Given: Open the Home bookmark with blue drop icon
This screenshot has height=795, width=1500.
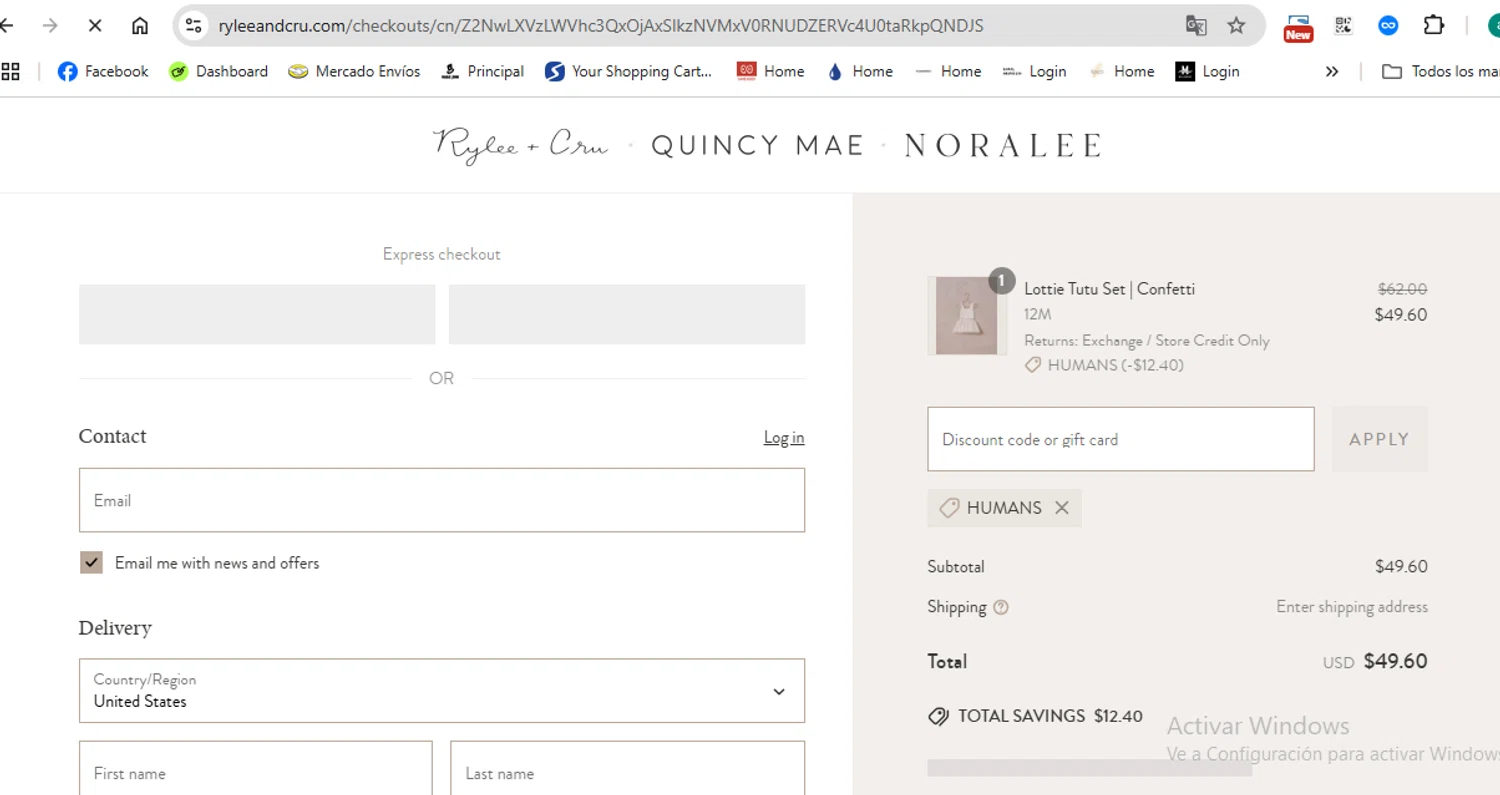Looking at the screenshot, I should tap(859, 71).
